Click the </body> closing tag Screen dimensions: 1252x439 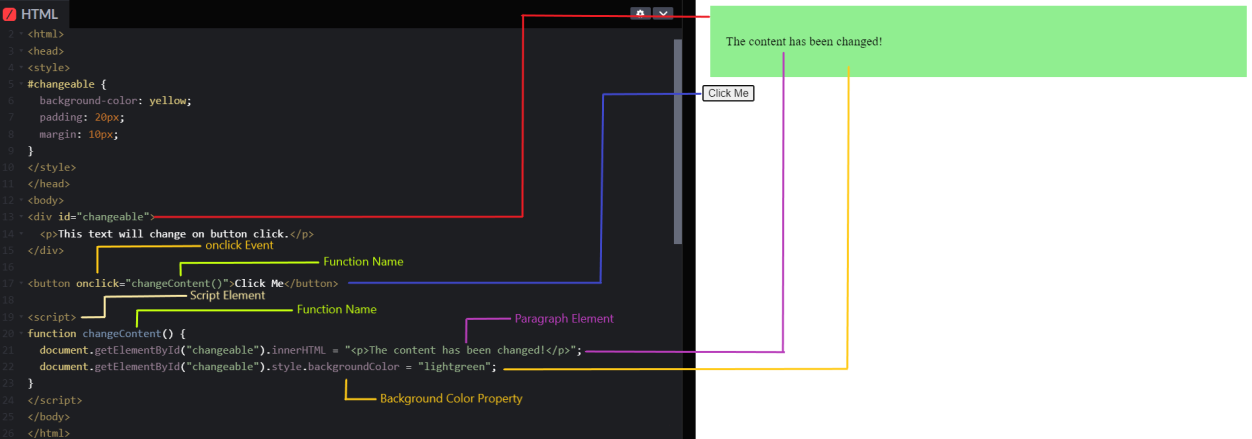pyautogui.click(x=49, y=416)
